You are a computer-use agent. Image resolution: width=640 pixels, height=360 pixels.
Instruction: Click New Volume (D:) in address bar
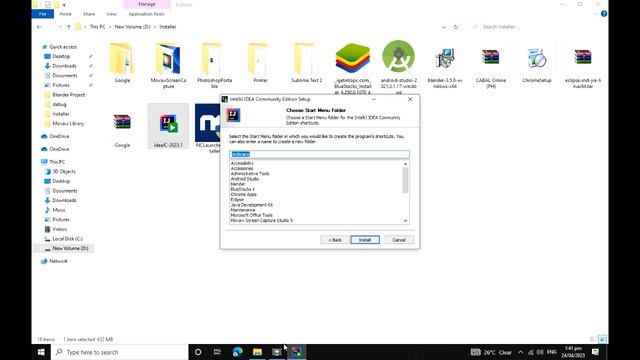132,27
